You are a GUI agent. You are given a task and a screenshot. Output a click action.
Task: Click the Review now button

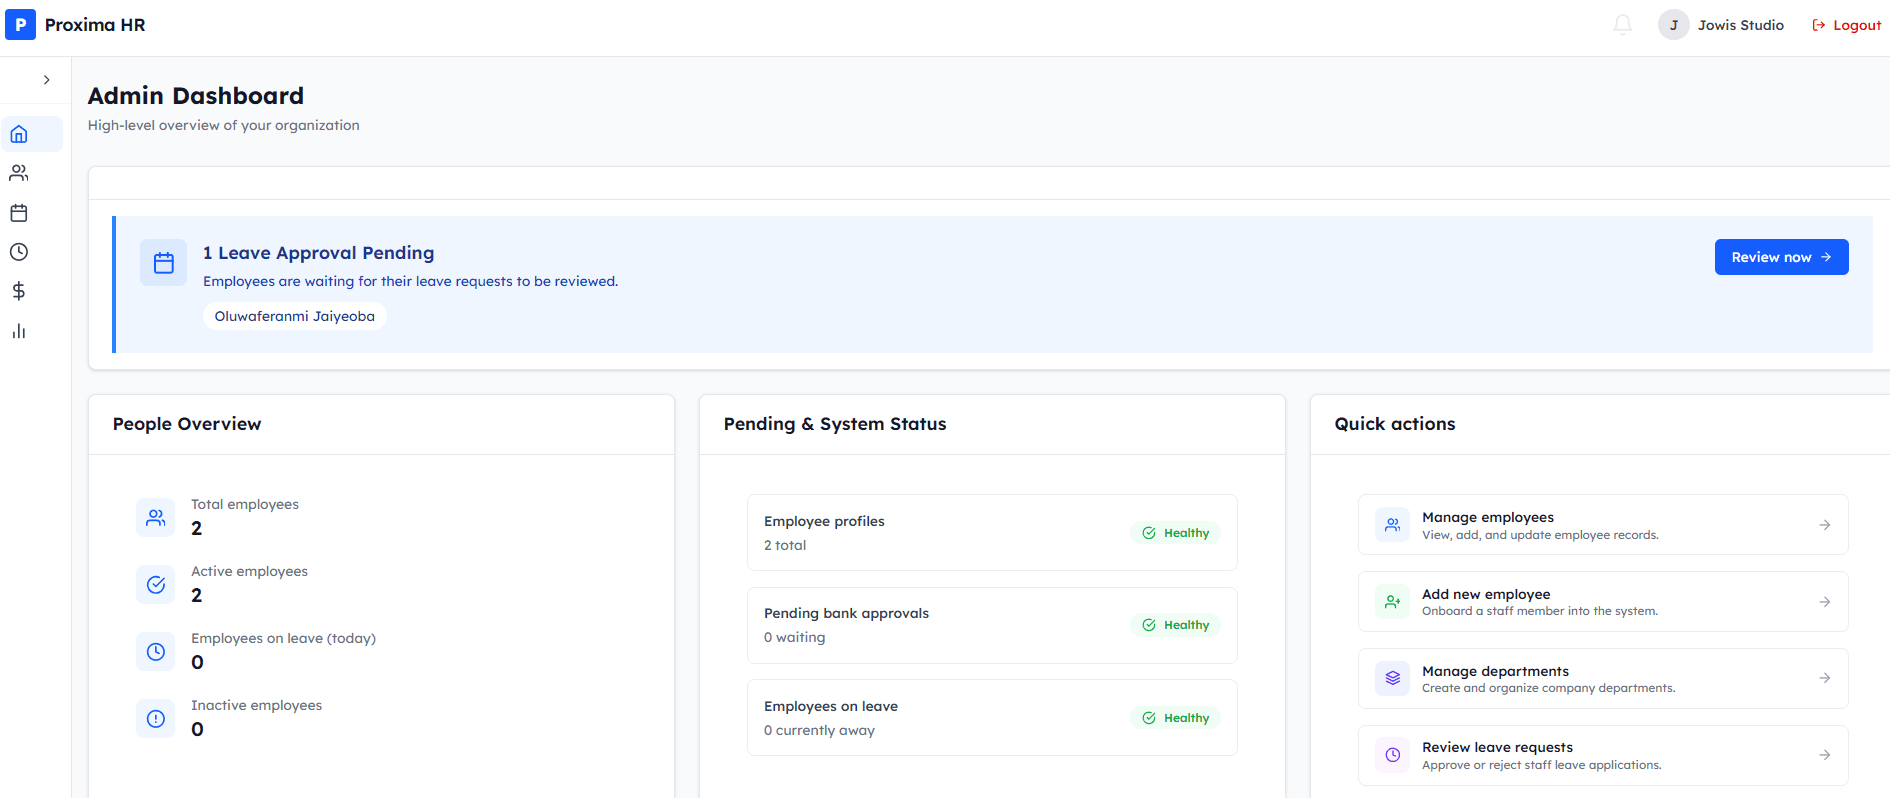[1781, 257]
